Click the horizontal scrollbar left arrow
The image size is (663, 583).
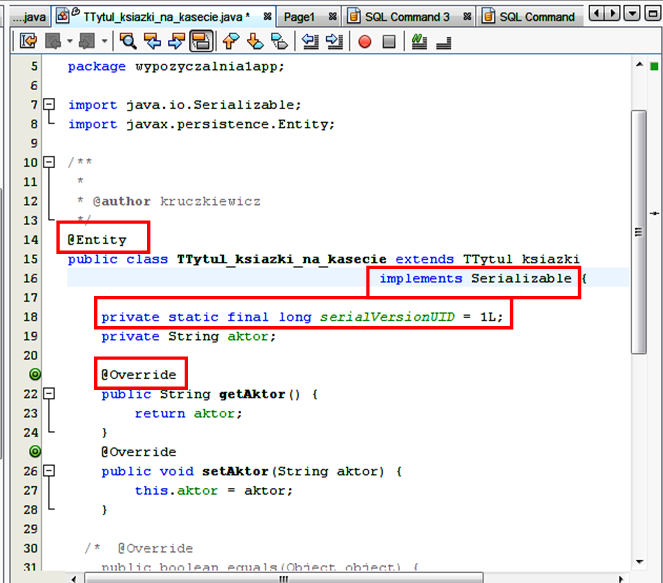coord(74,578)
